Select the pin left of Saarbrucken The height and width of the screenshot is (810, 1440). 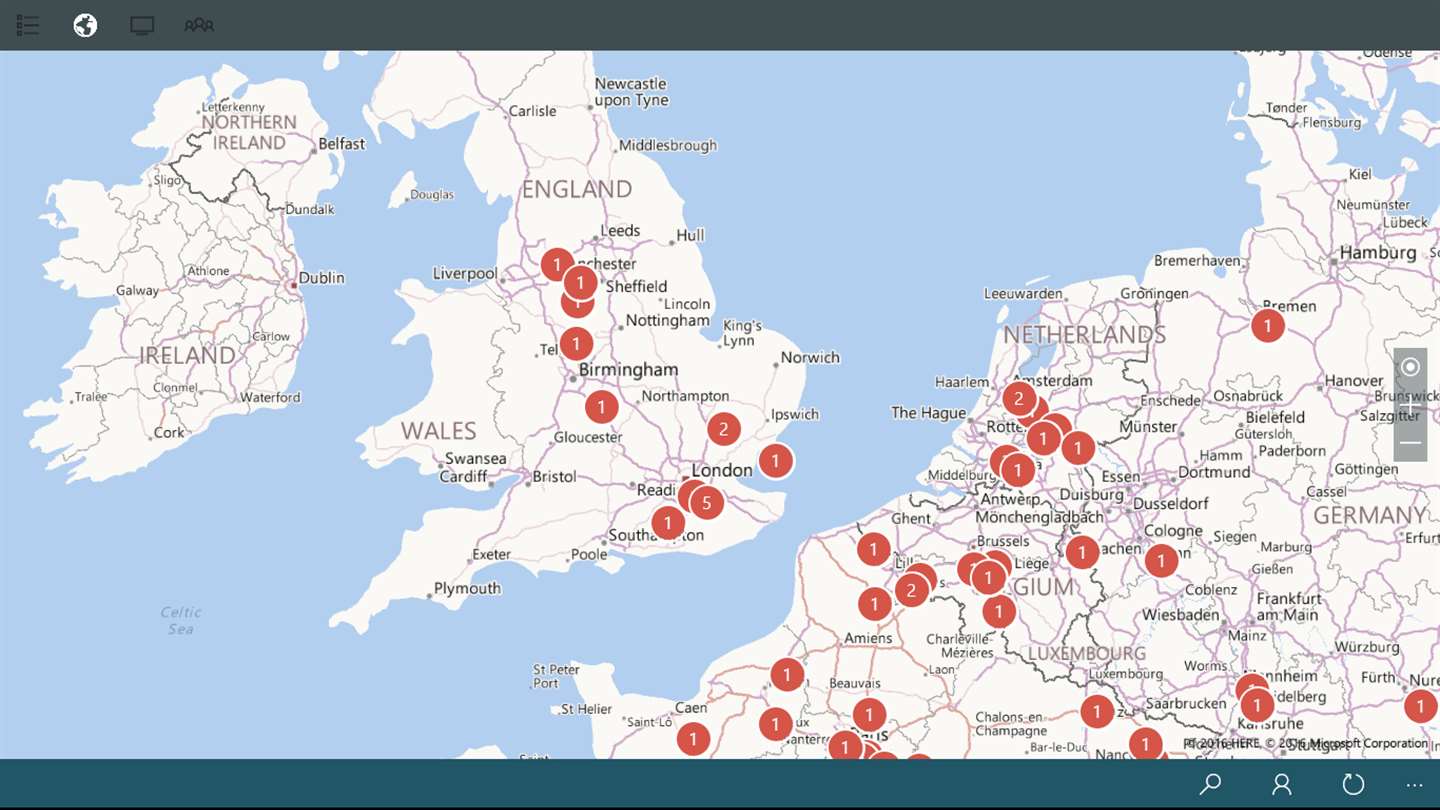1097,711
